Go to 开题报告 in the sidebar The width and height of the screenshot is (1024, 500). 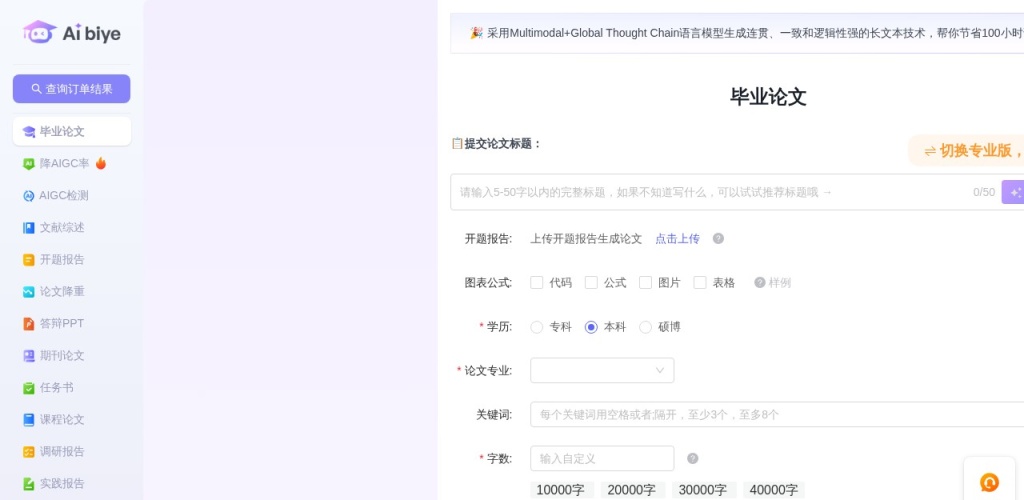(x=62, y=260)
